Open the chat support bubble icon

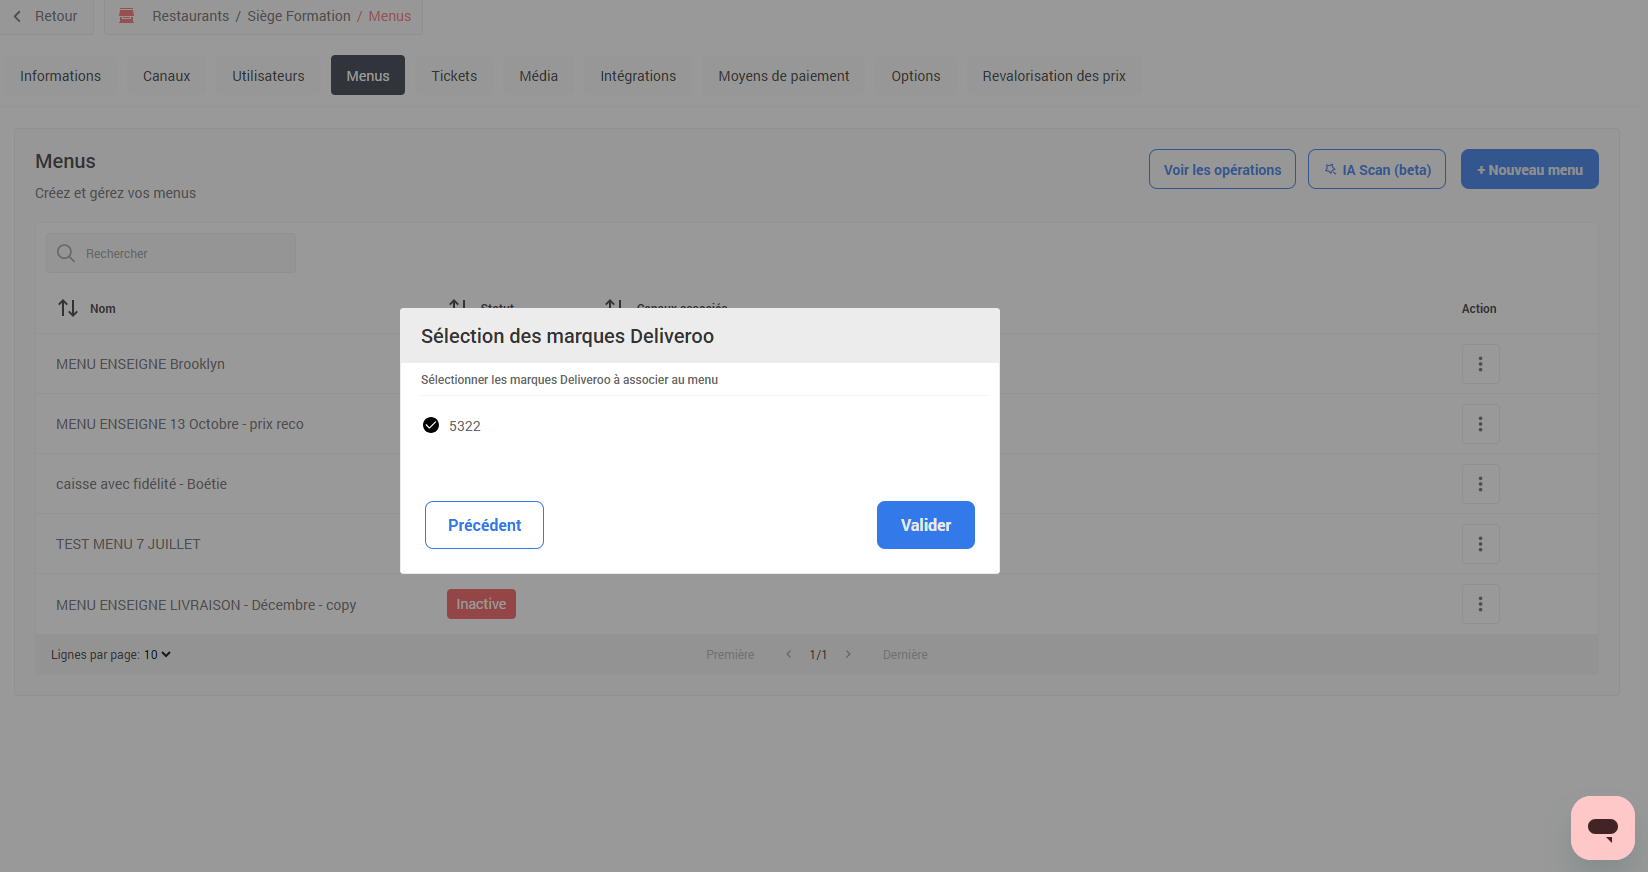[1602, 827]
